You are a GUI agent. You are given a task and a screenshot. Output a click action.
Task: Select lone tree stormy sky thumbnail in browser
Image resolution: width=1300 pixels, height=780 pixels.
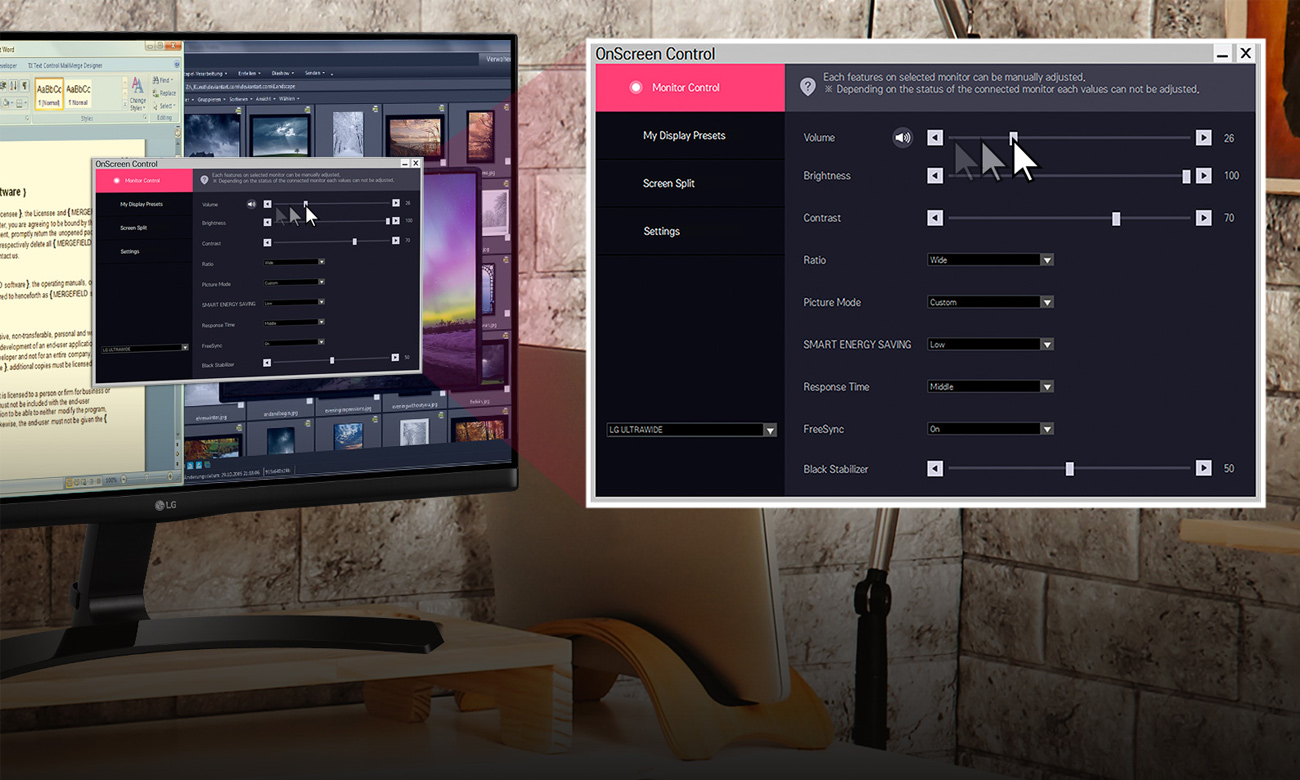click(280, 136)
